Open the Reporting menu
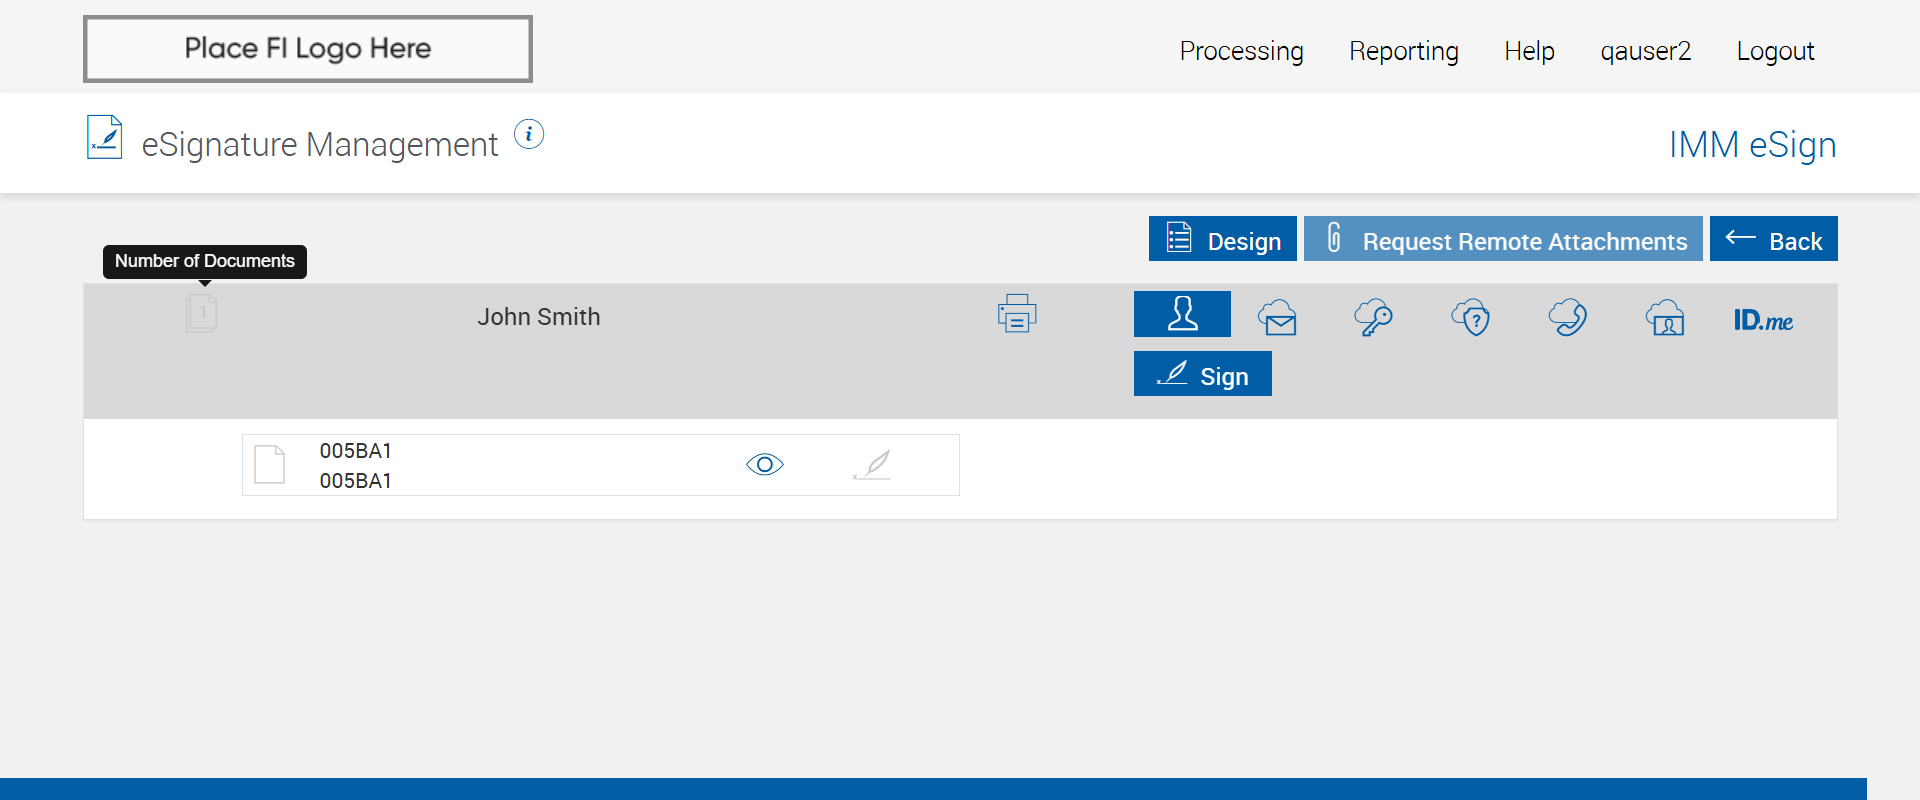 pos(1403,51)
